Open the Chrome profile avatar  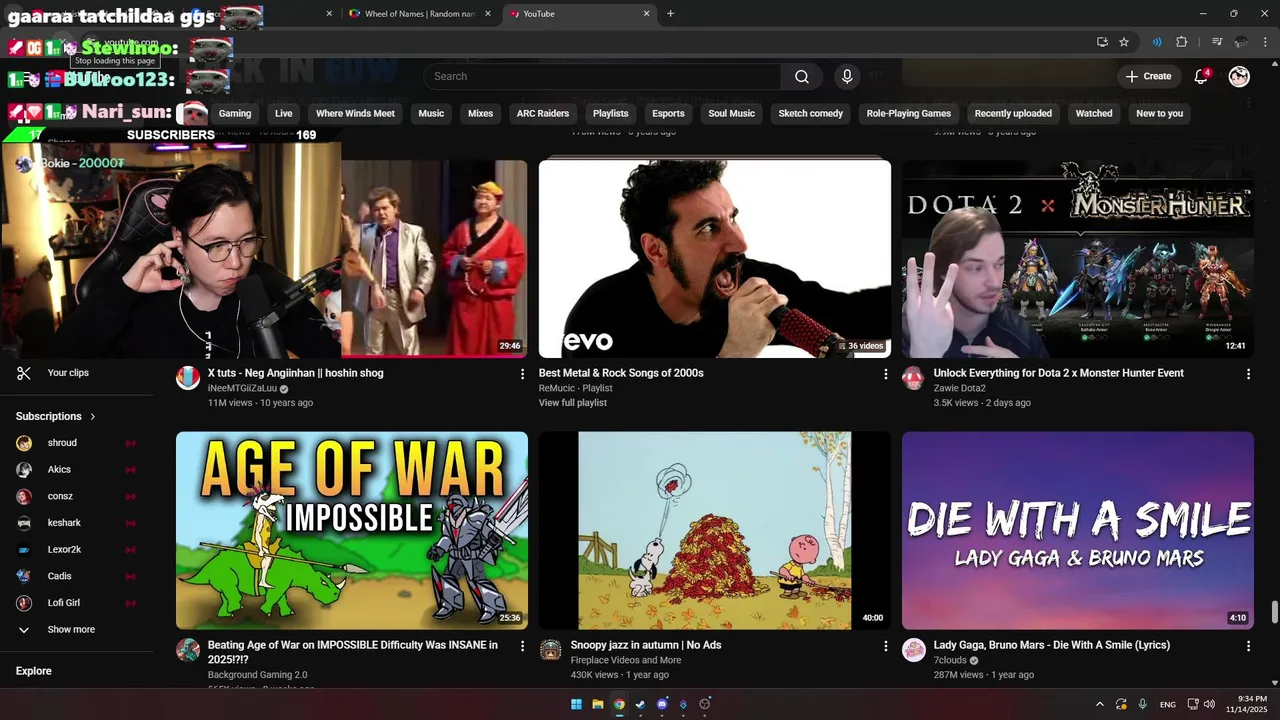click(x=1241, y=42)
